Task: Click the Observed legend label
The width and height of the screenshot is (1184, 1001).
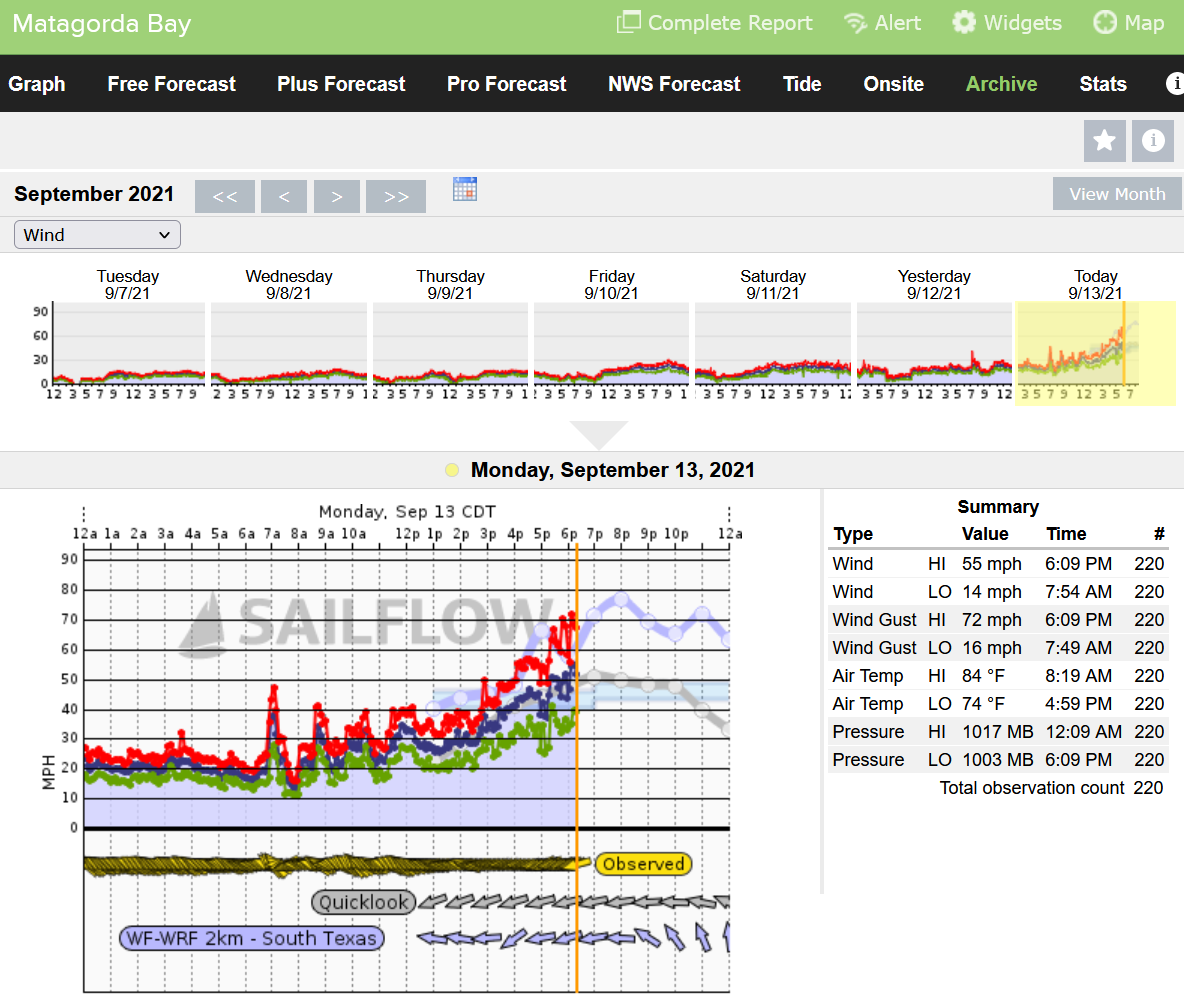Action: [643, 864]
